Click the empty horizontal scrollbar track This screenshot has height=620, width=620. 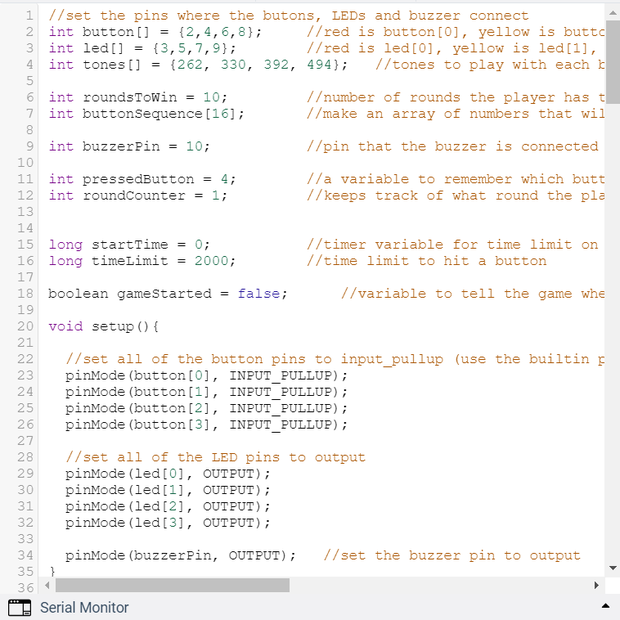[440, 585]
